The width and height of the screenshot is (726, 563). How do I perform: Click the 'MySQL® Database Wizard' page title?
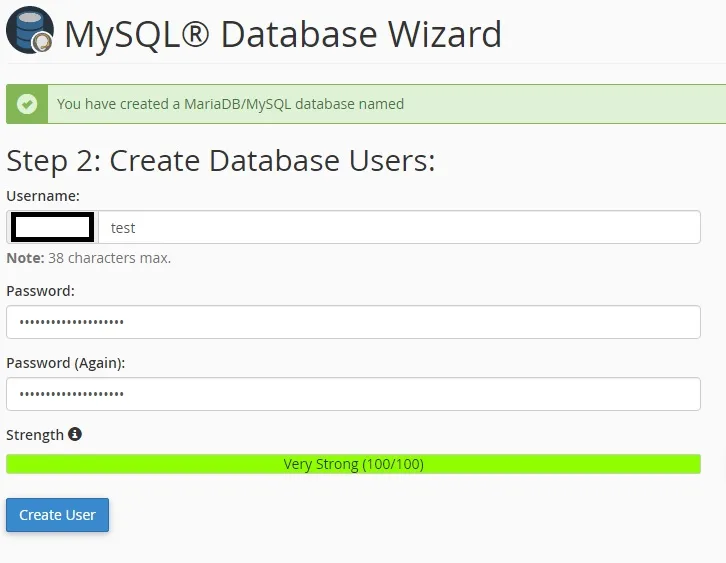tap(283, 34)
